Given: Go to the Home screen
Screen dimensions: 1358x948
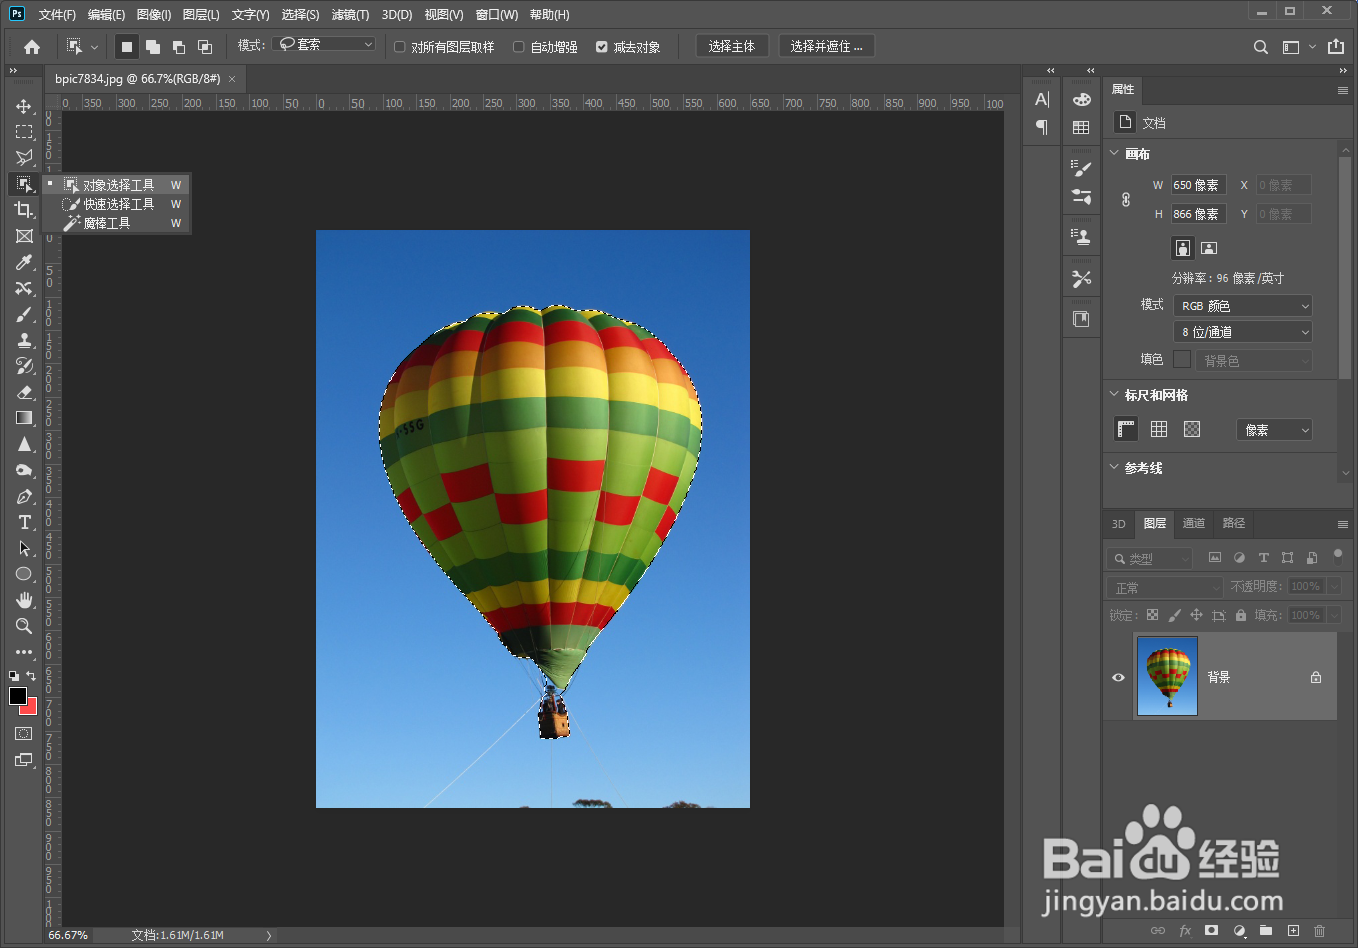Looking at the screenshot, I should point(32,46).
